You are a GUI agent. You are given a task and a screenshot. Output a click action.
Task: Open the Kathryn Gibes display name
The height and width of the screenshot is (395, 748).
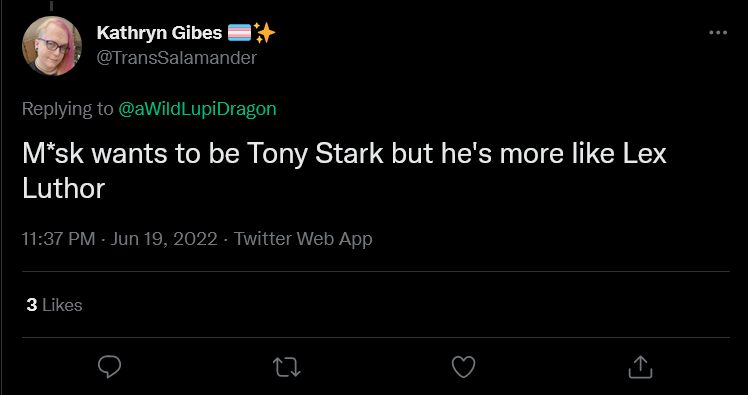[x=159, y=33]
